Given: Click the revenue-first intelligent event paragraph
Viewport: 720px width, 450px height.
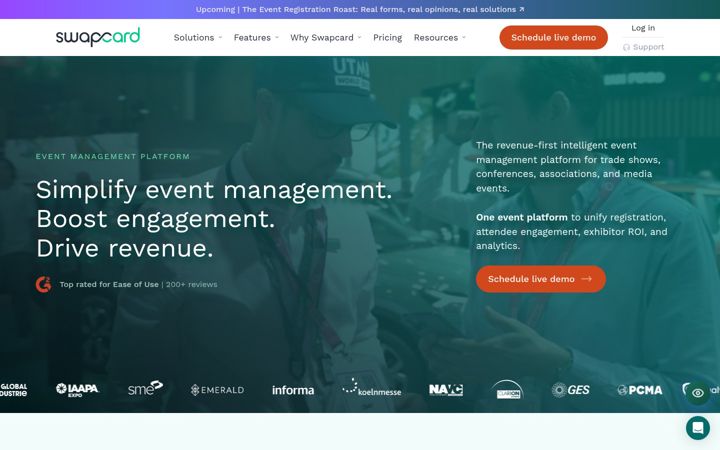Looking at the screenshot, I should pyautogui.click(x=568, y=167).
